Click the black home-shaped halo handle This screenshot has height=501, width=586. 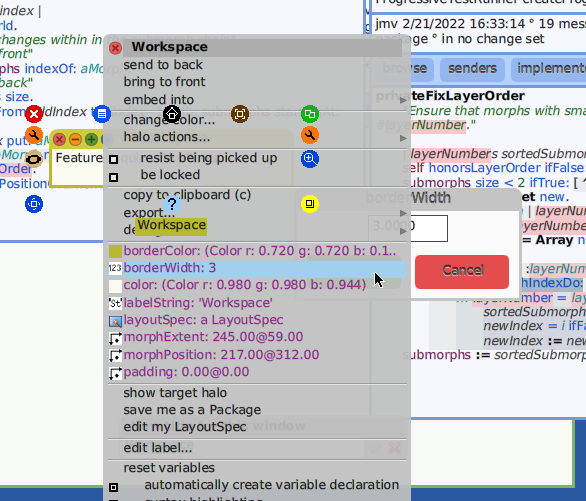(x=172, y=114)
